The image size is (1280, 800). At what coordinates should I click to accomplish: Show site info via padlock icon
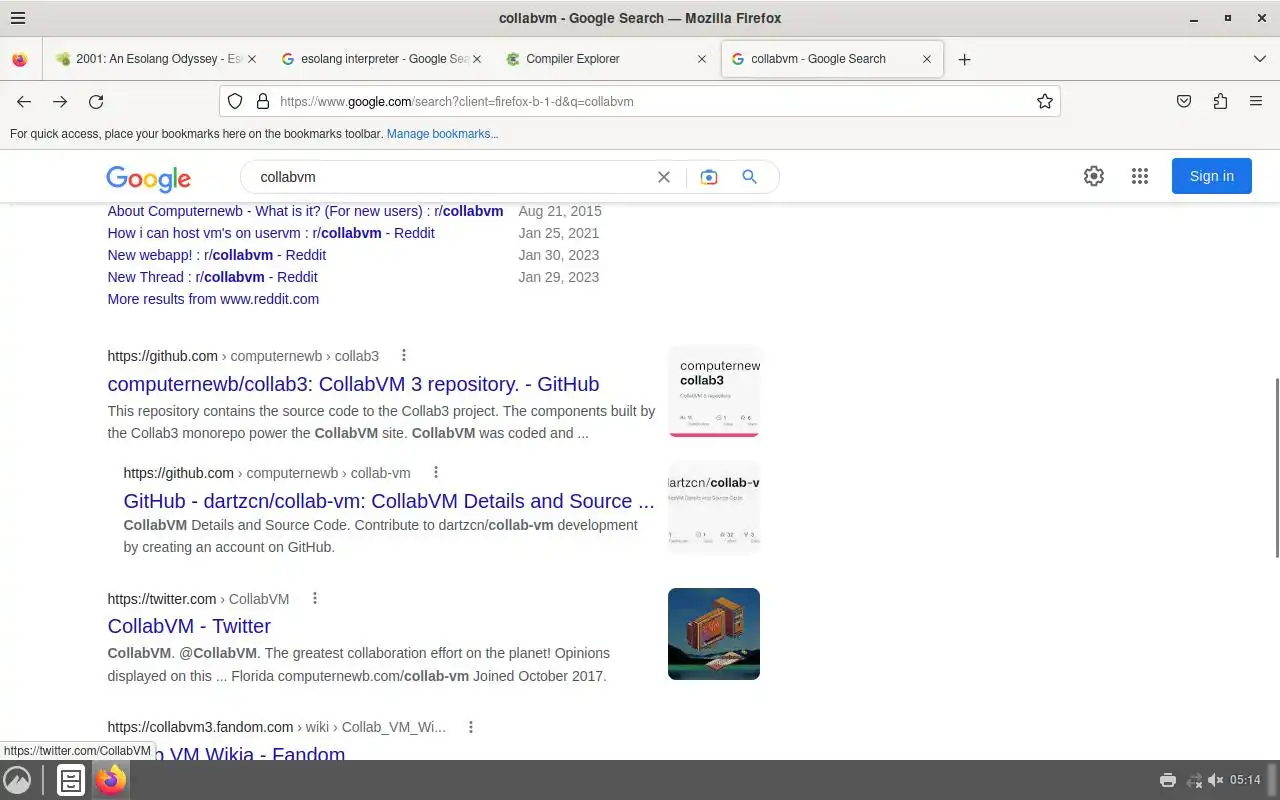[263, 101]
